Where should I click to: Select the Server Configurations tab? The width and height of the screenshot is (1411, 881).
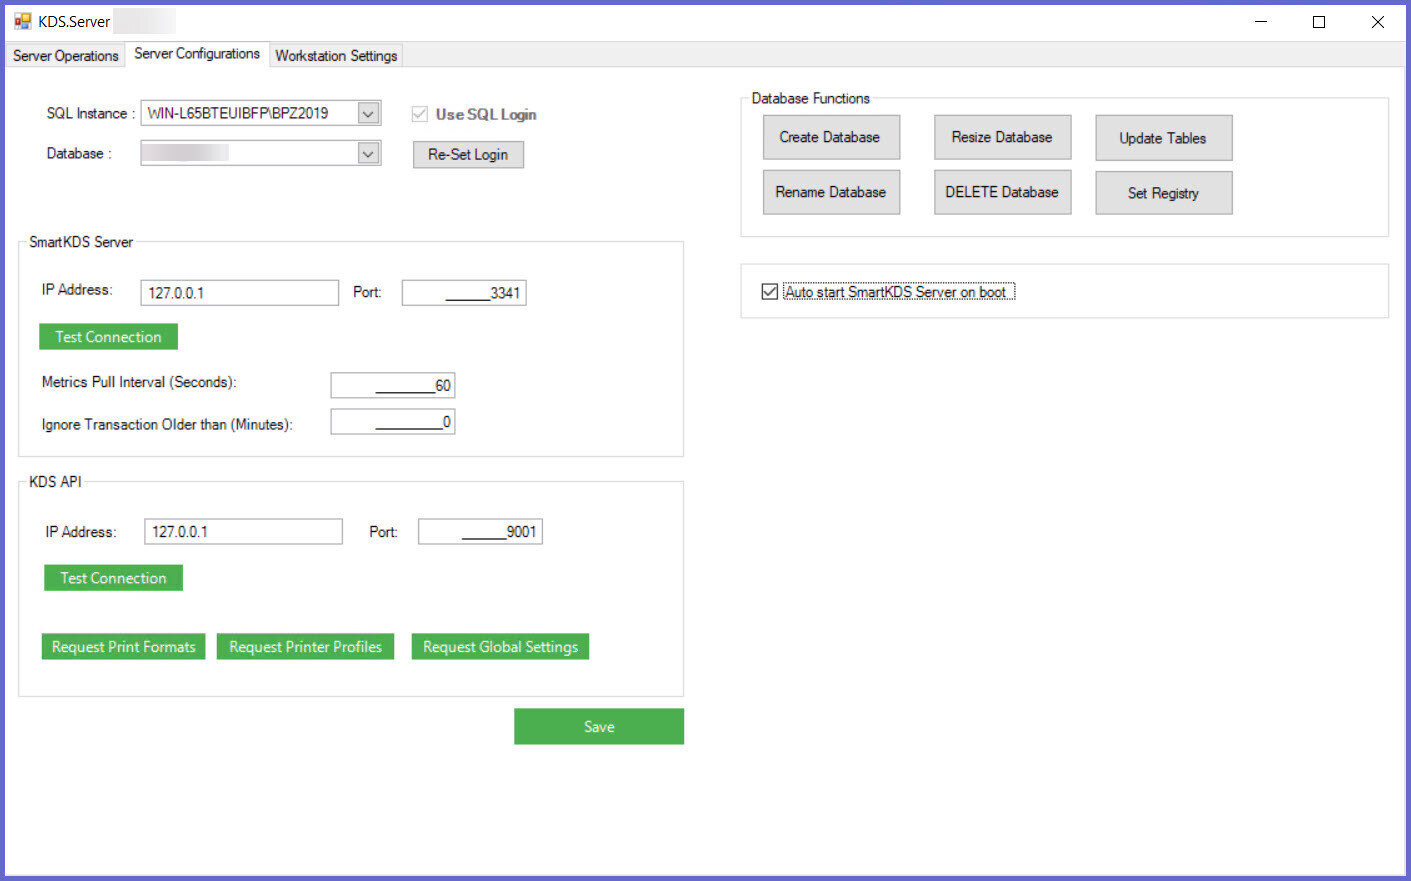point(197,54)
